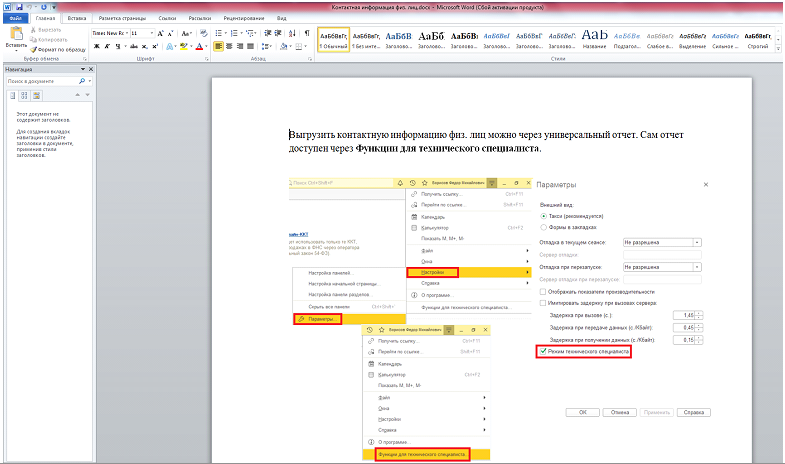
Task: Click the magnifier search icon in navigation
Action: [82, 81]
